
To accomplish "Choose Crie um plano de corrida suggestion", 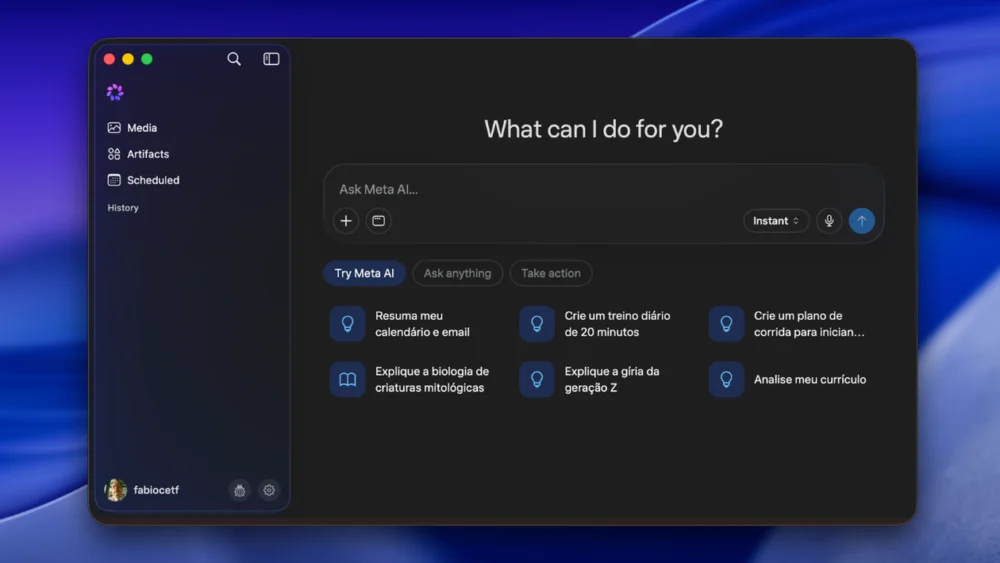I will (791, 324).
